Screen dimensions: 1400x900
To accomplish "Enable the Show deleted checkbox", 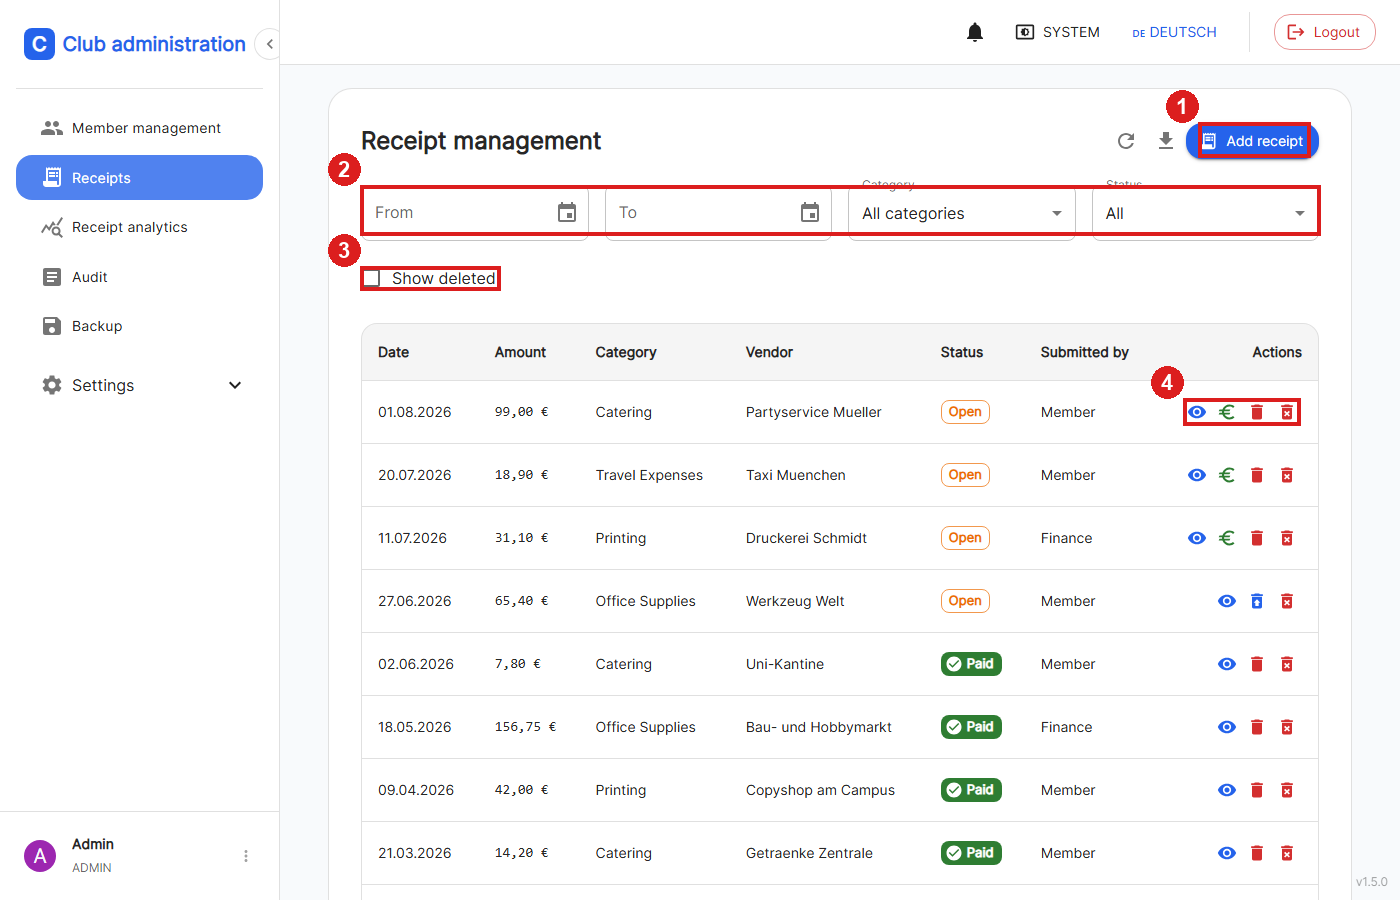I will tap(372, 278).
